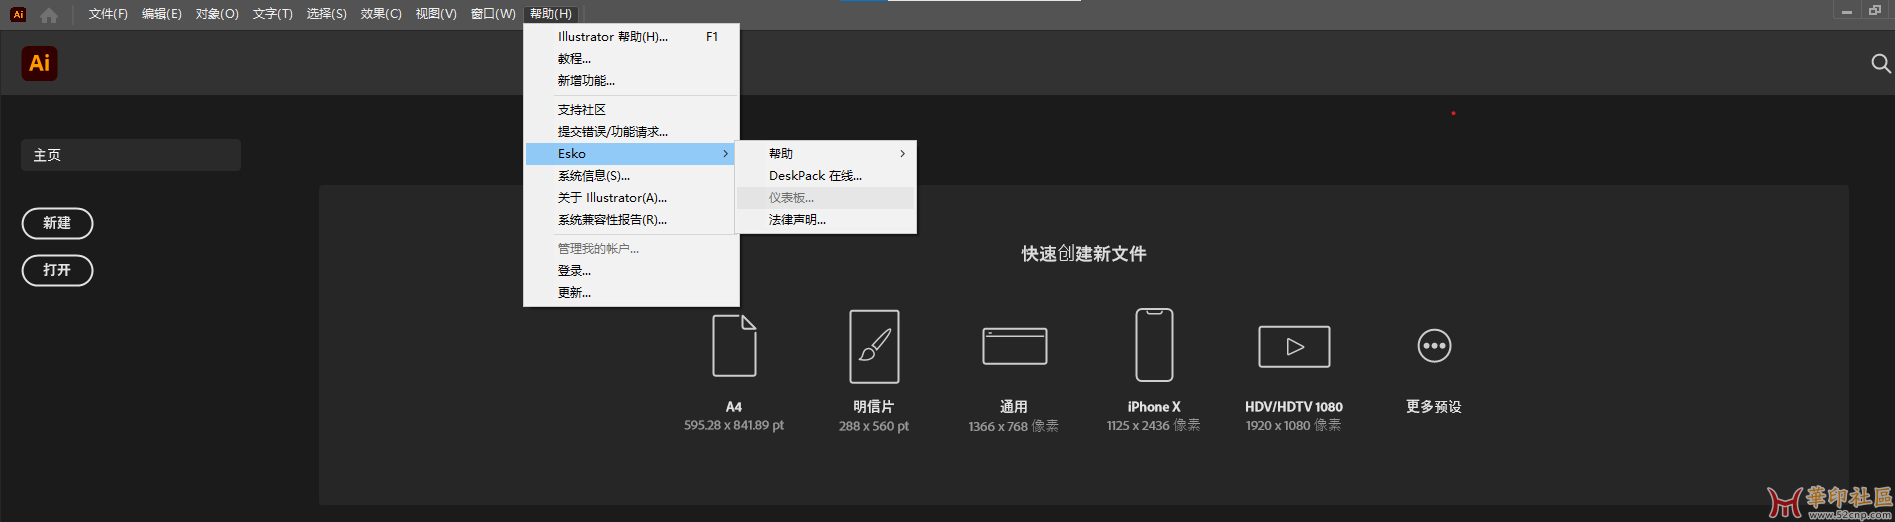Choose 教程... in Help menu
The width and height of the screenshot is (1895, 522).
631,59
